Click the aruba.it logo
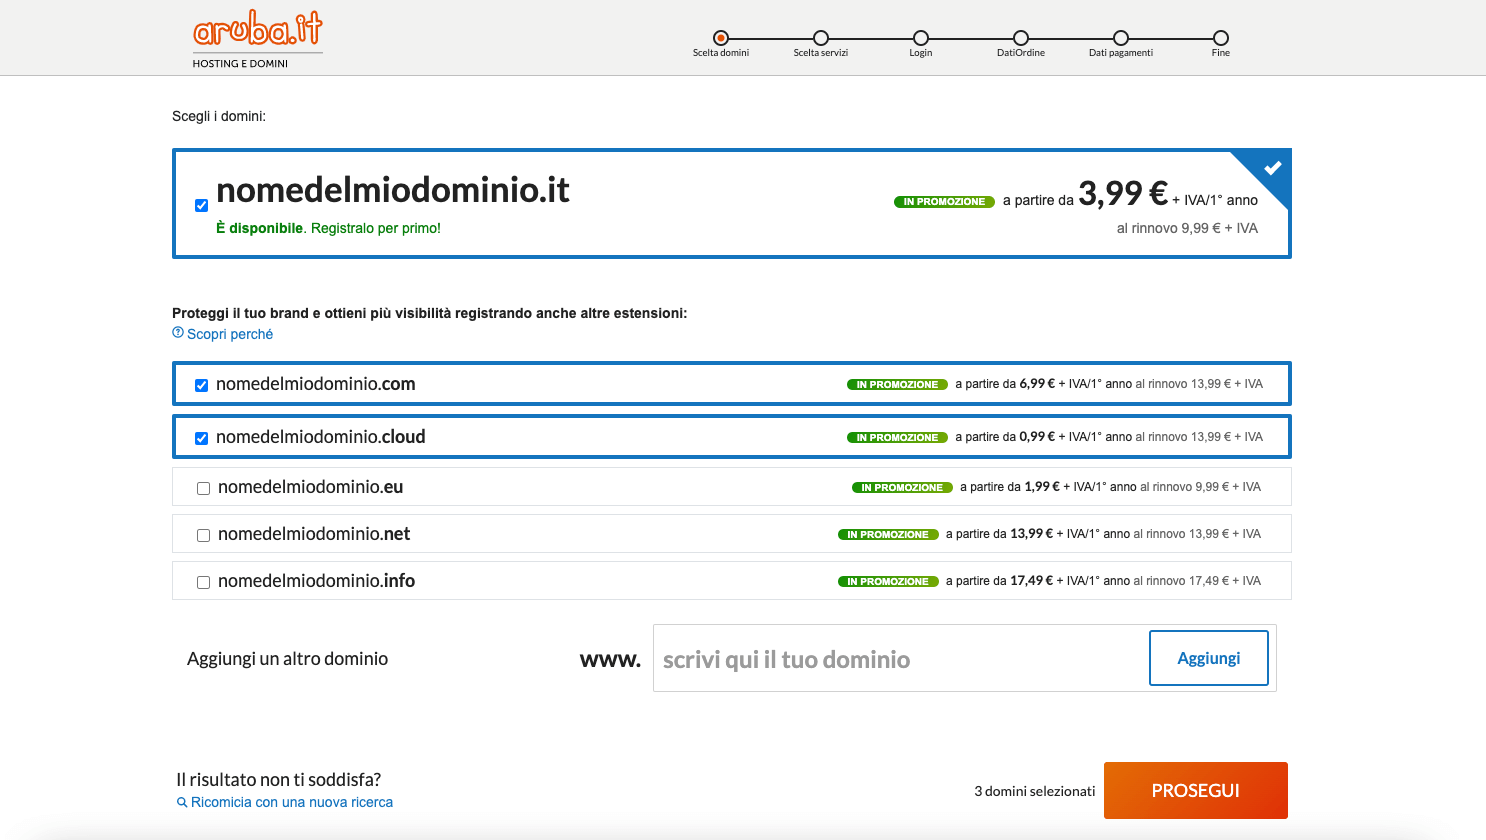 (x=256, y=33)
